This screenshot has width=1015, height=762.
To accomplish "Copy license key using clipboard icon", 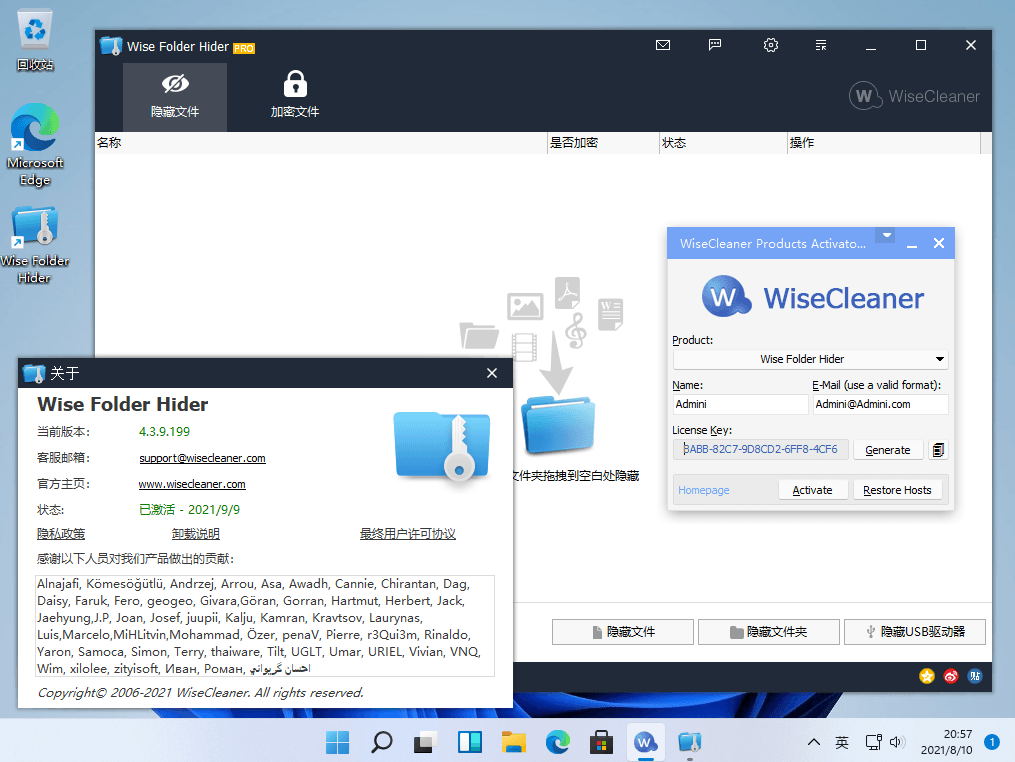I will pos(938,450).
